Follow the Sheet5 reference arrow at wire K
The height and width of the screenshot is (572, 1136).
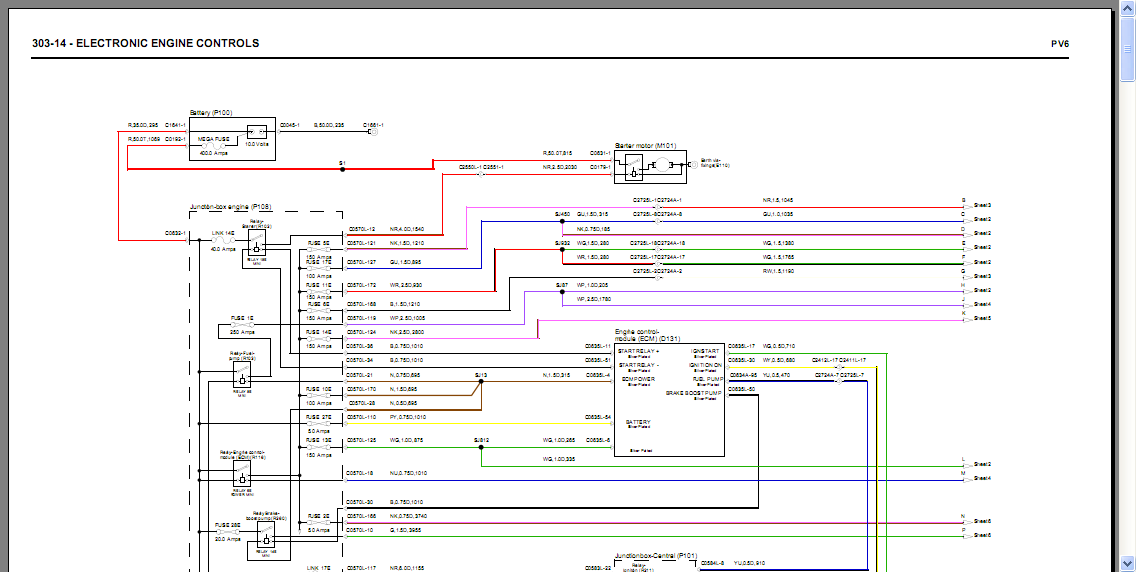pos(968,319)
